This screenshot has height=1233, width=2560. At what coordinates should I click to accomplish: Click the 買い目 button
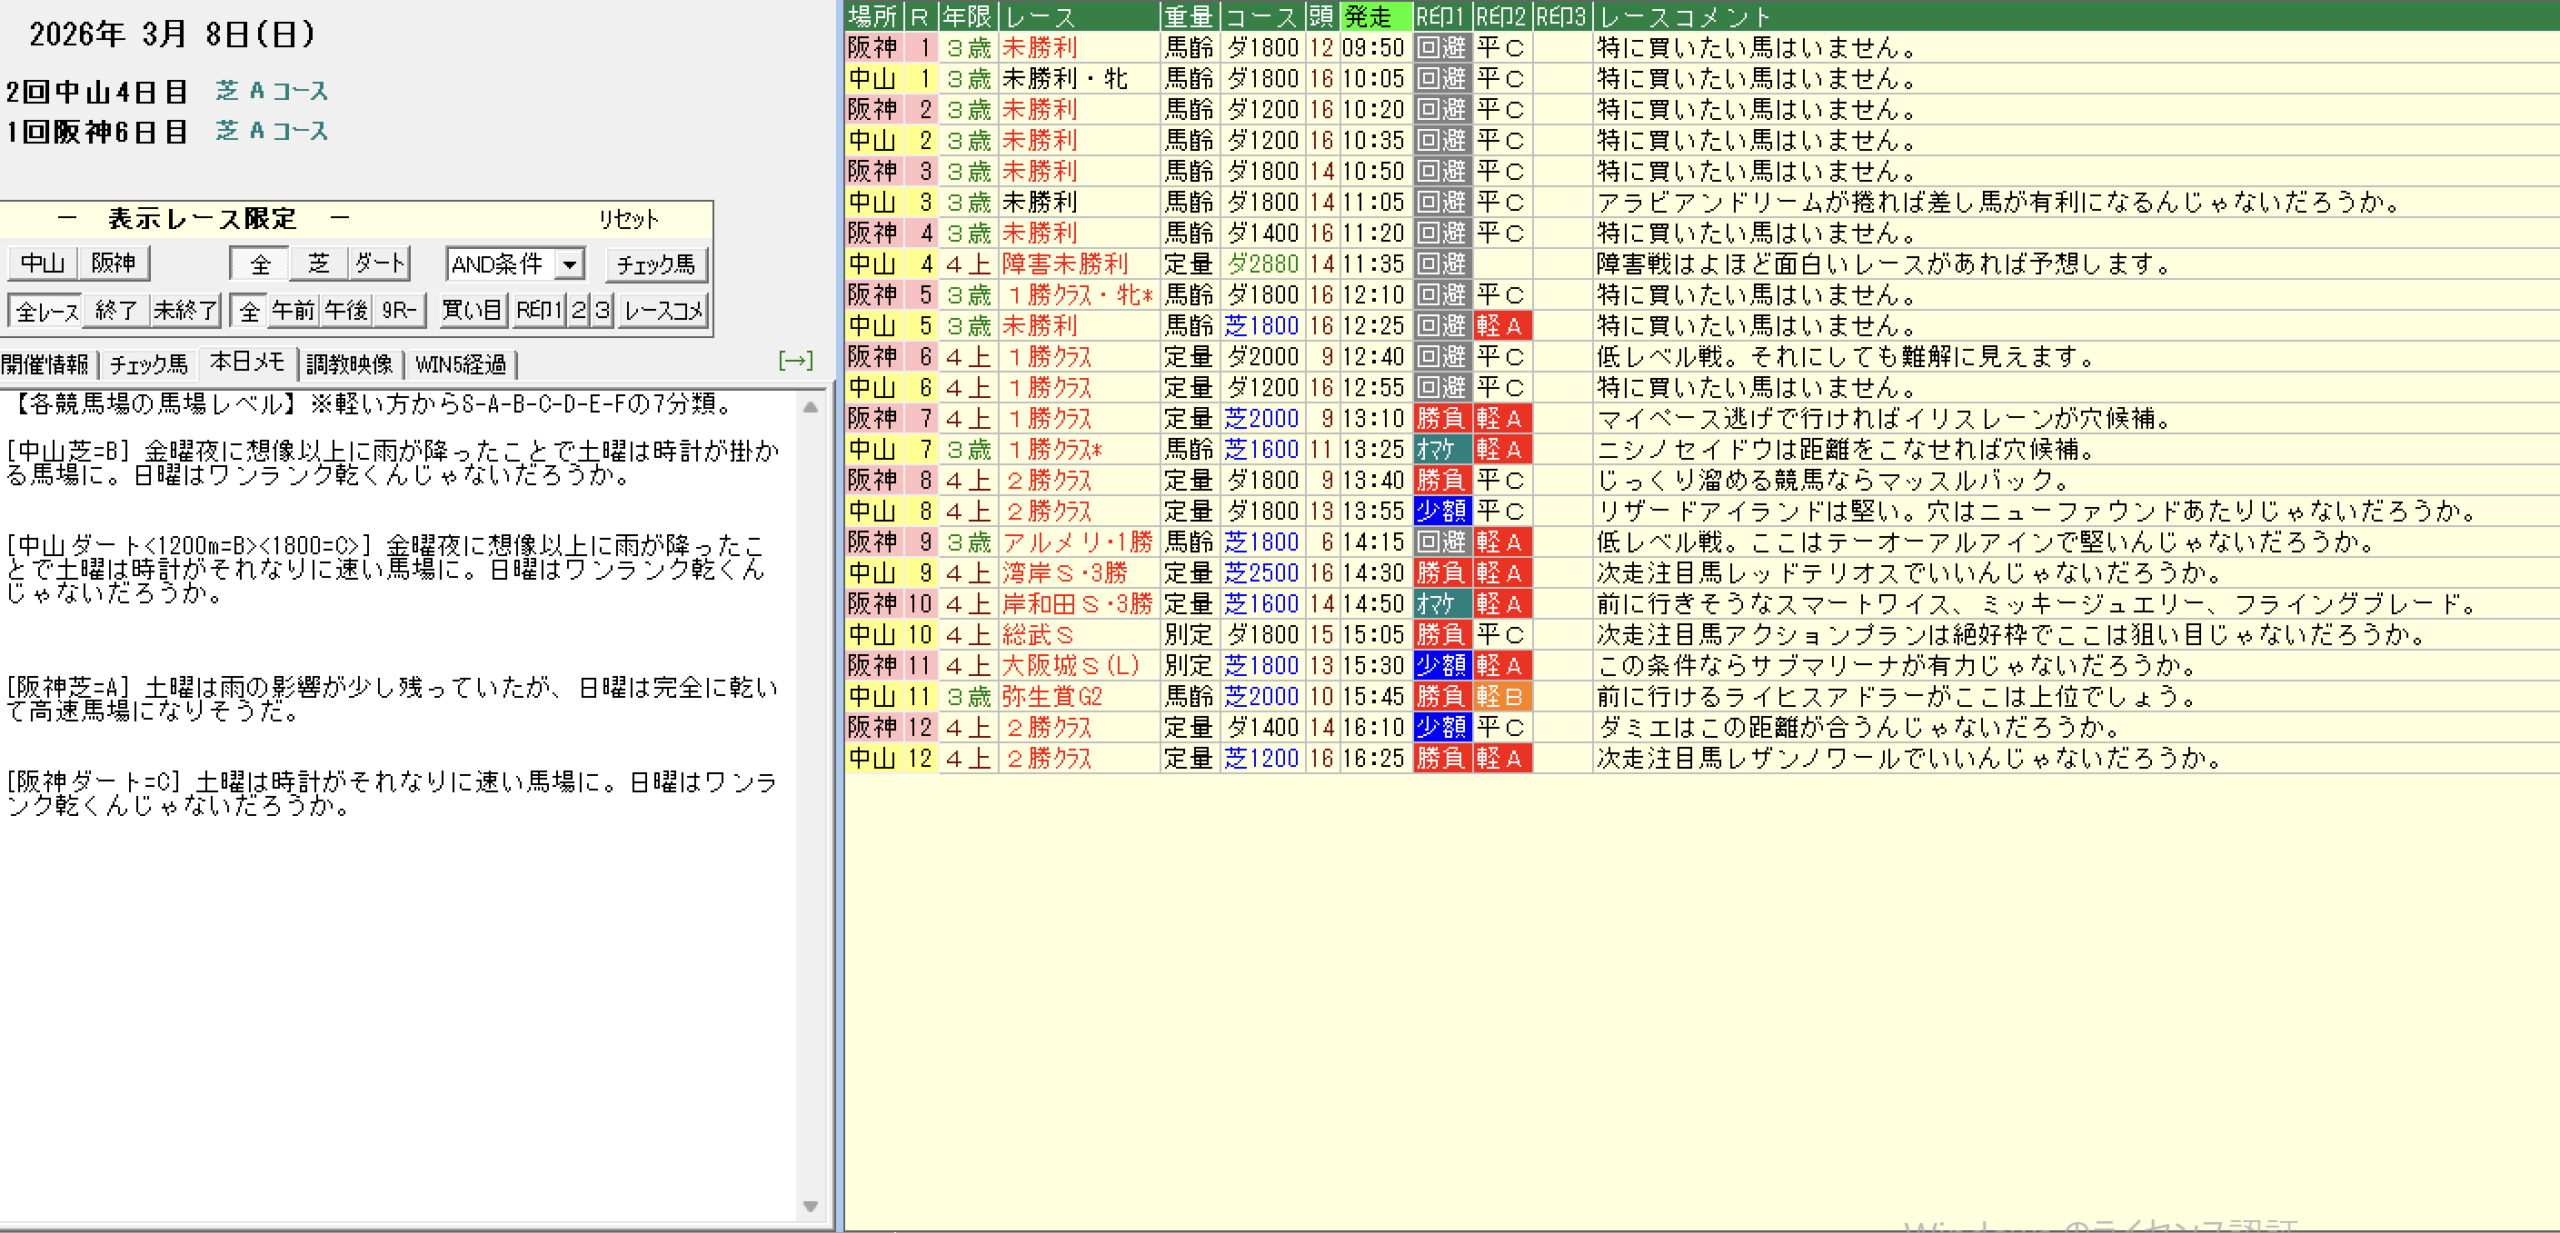tap(472, 311)
